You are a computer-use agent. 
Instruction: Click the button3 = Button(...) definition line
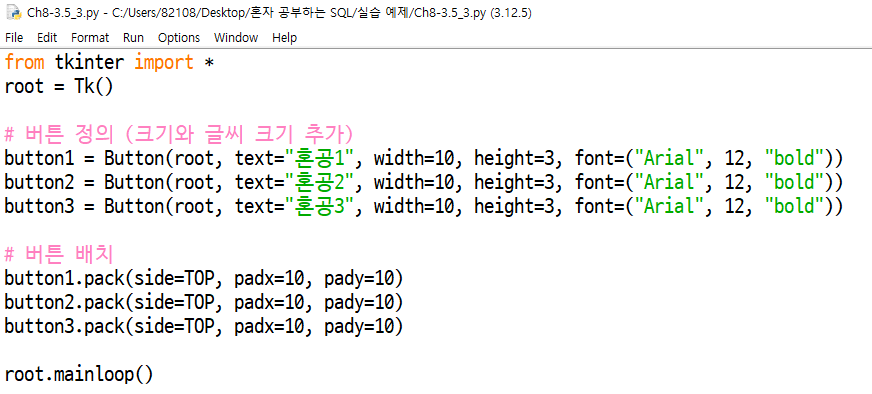point(424,206)
